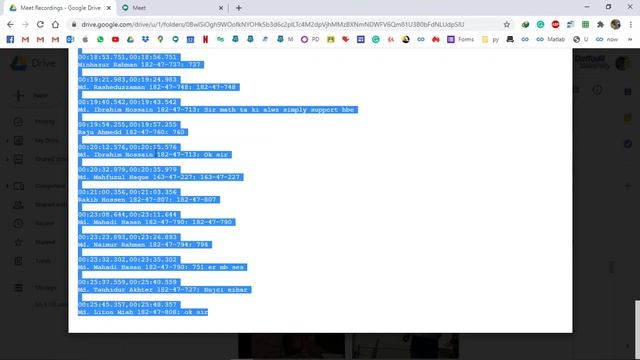
Task: Click the Chrome forward arrow
Action: tap(25, 24)
